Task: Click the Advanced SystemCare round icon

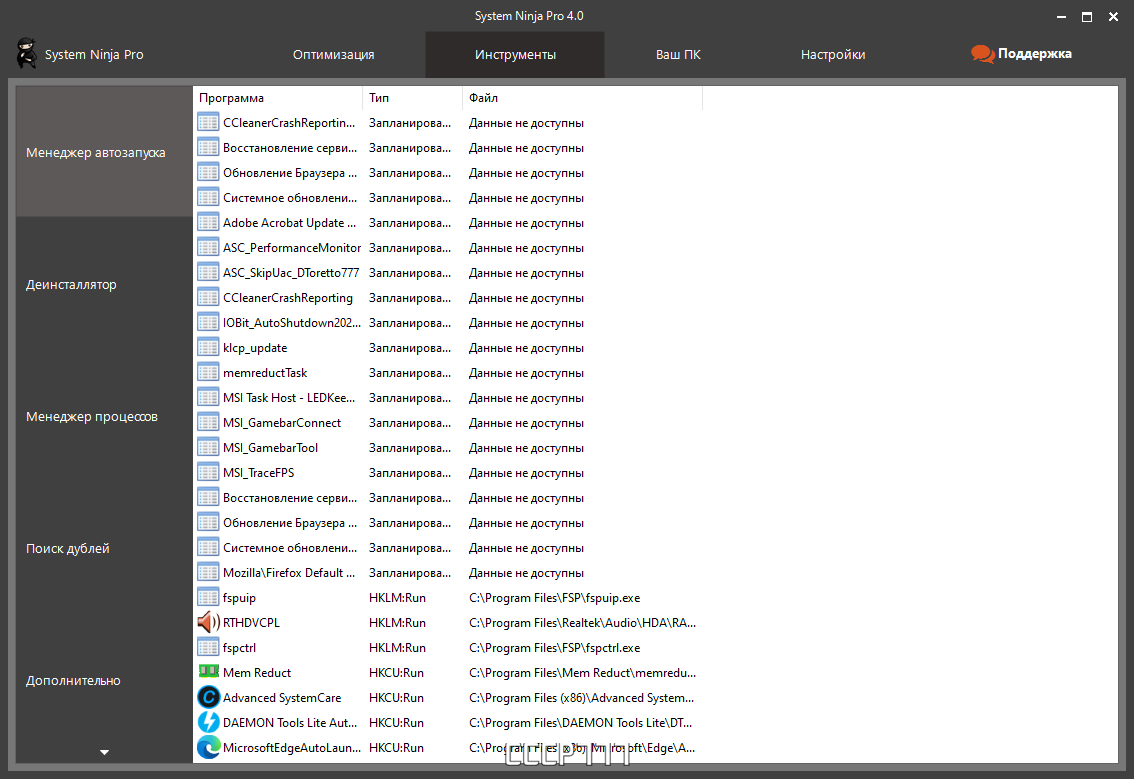Action: [x=208, y=697]
